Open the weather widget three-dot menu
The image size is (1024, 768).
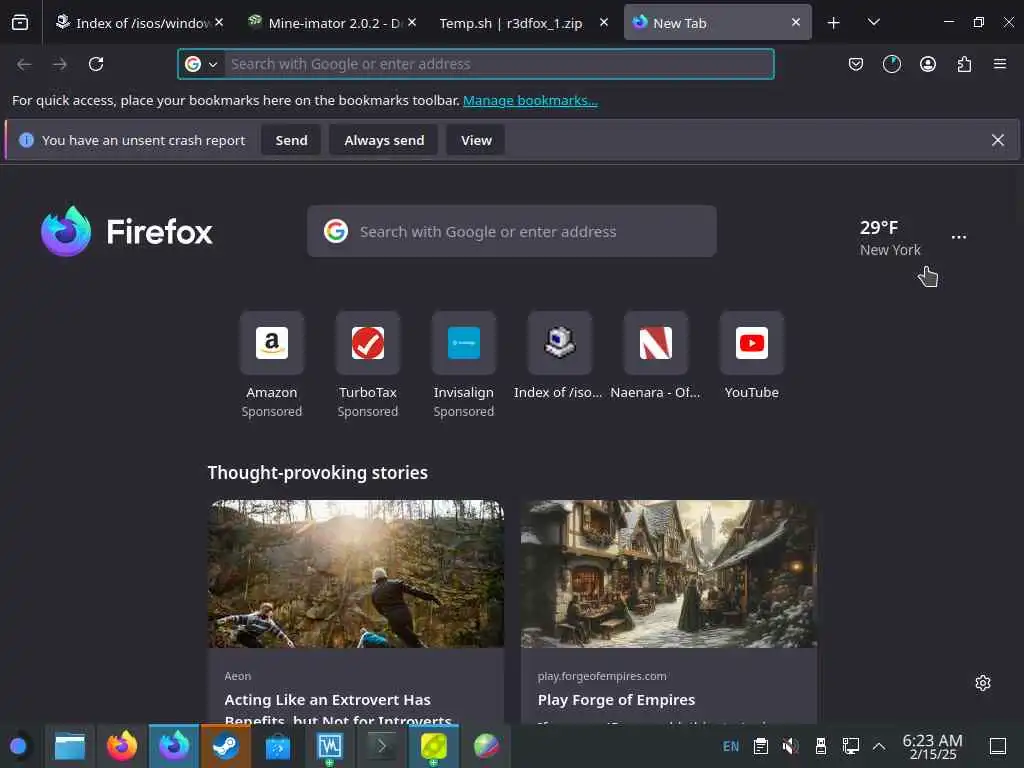[959, 237]
